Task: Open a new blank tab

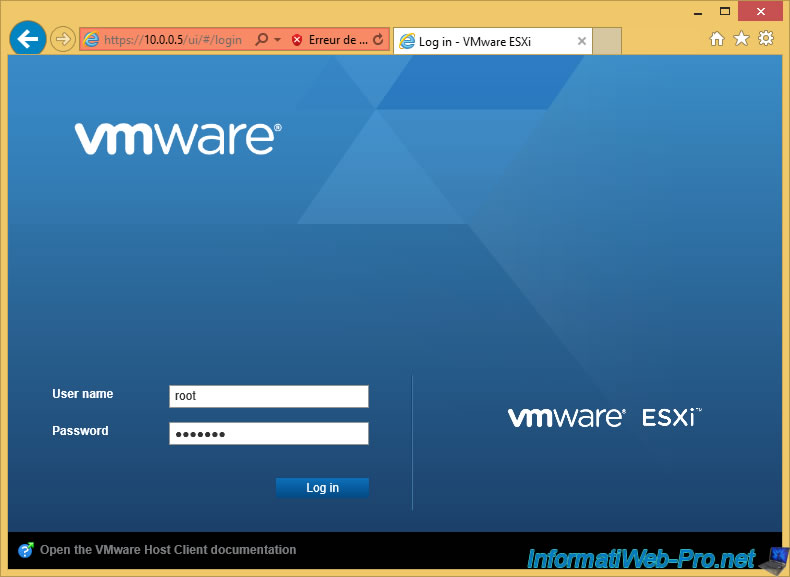Action: click(x=607, y=41)
